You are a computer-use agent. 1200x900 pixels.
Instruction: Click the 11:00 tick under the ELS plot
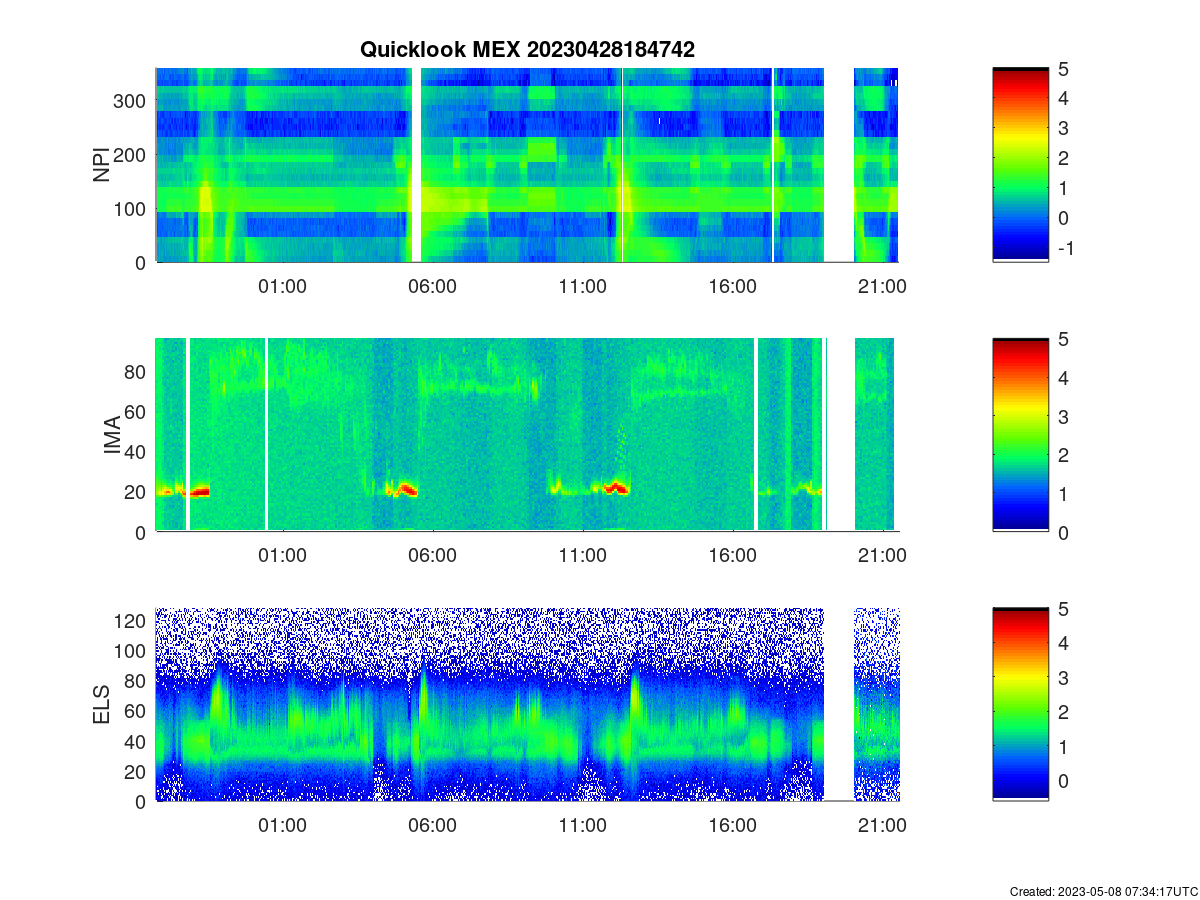coord(582,826)
